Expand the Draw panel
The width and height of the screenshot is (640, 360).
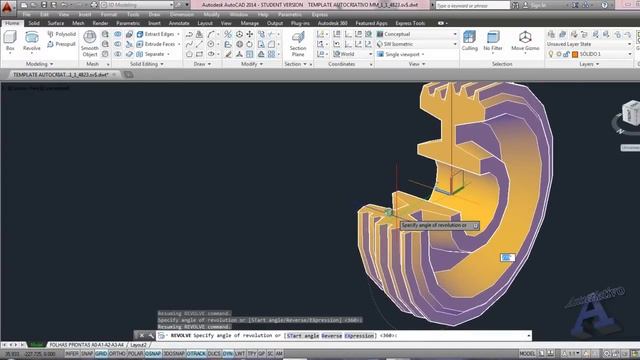pos(202,64)
